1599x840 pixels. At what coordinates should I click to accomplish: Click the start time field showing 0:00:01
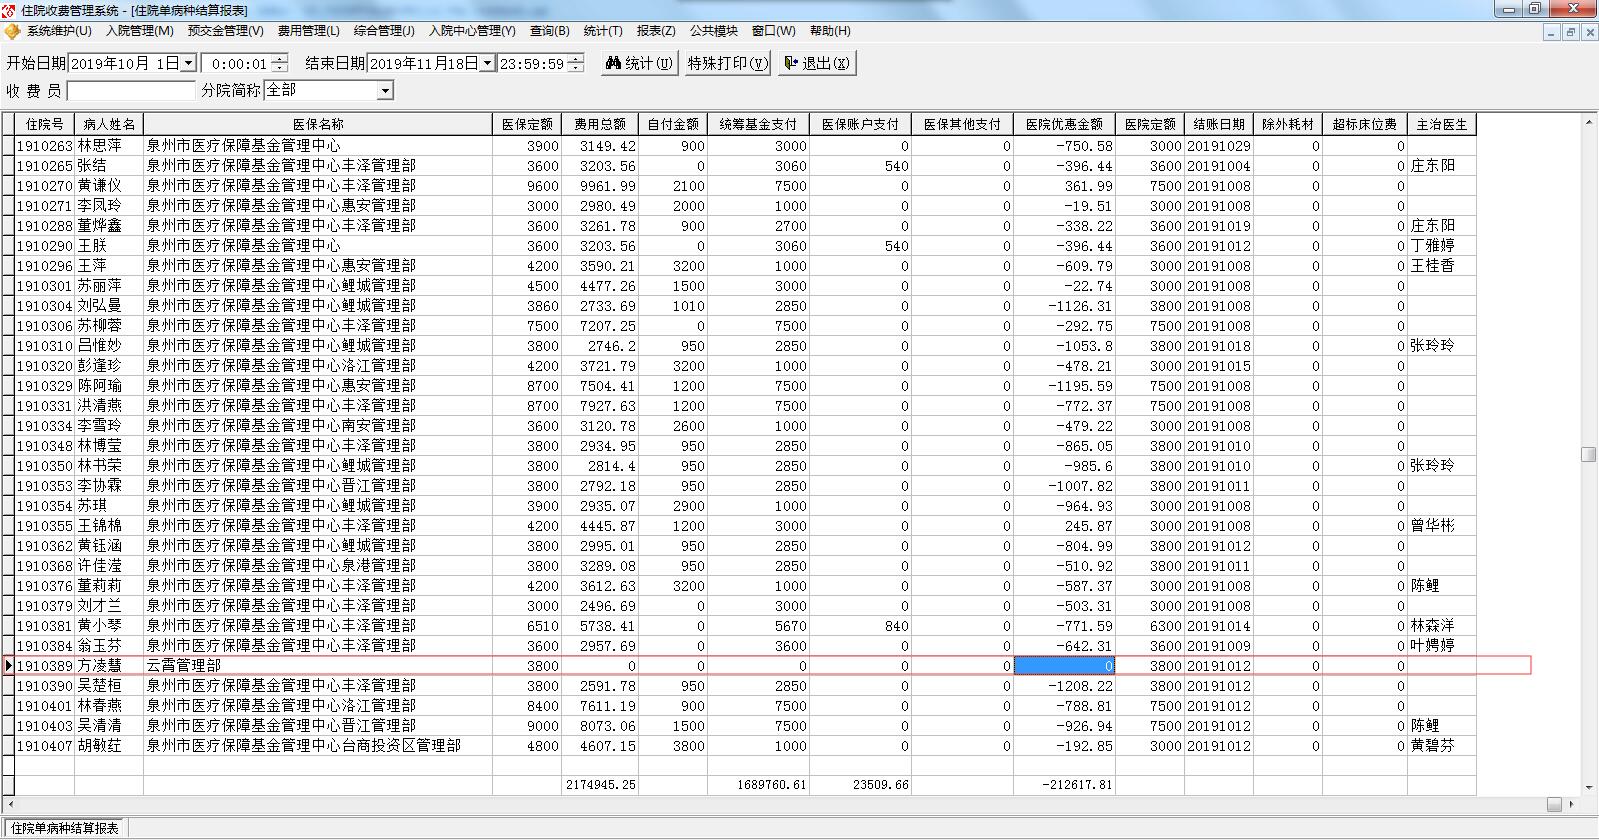[x=237, y=63]
